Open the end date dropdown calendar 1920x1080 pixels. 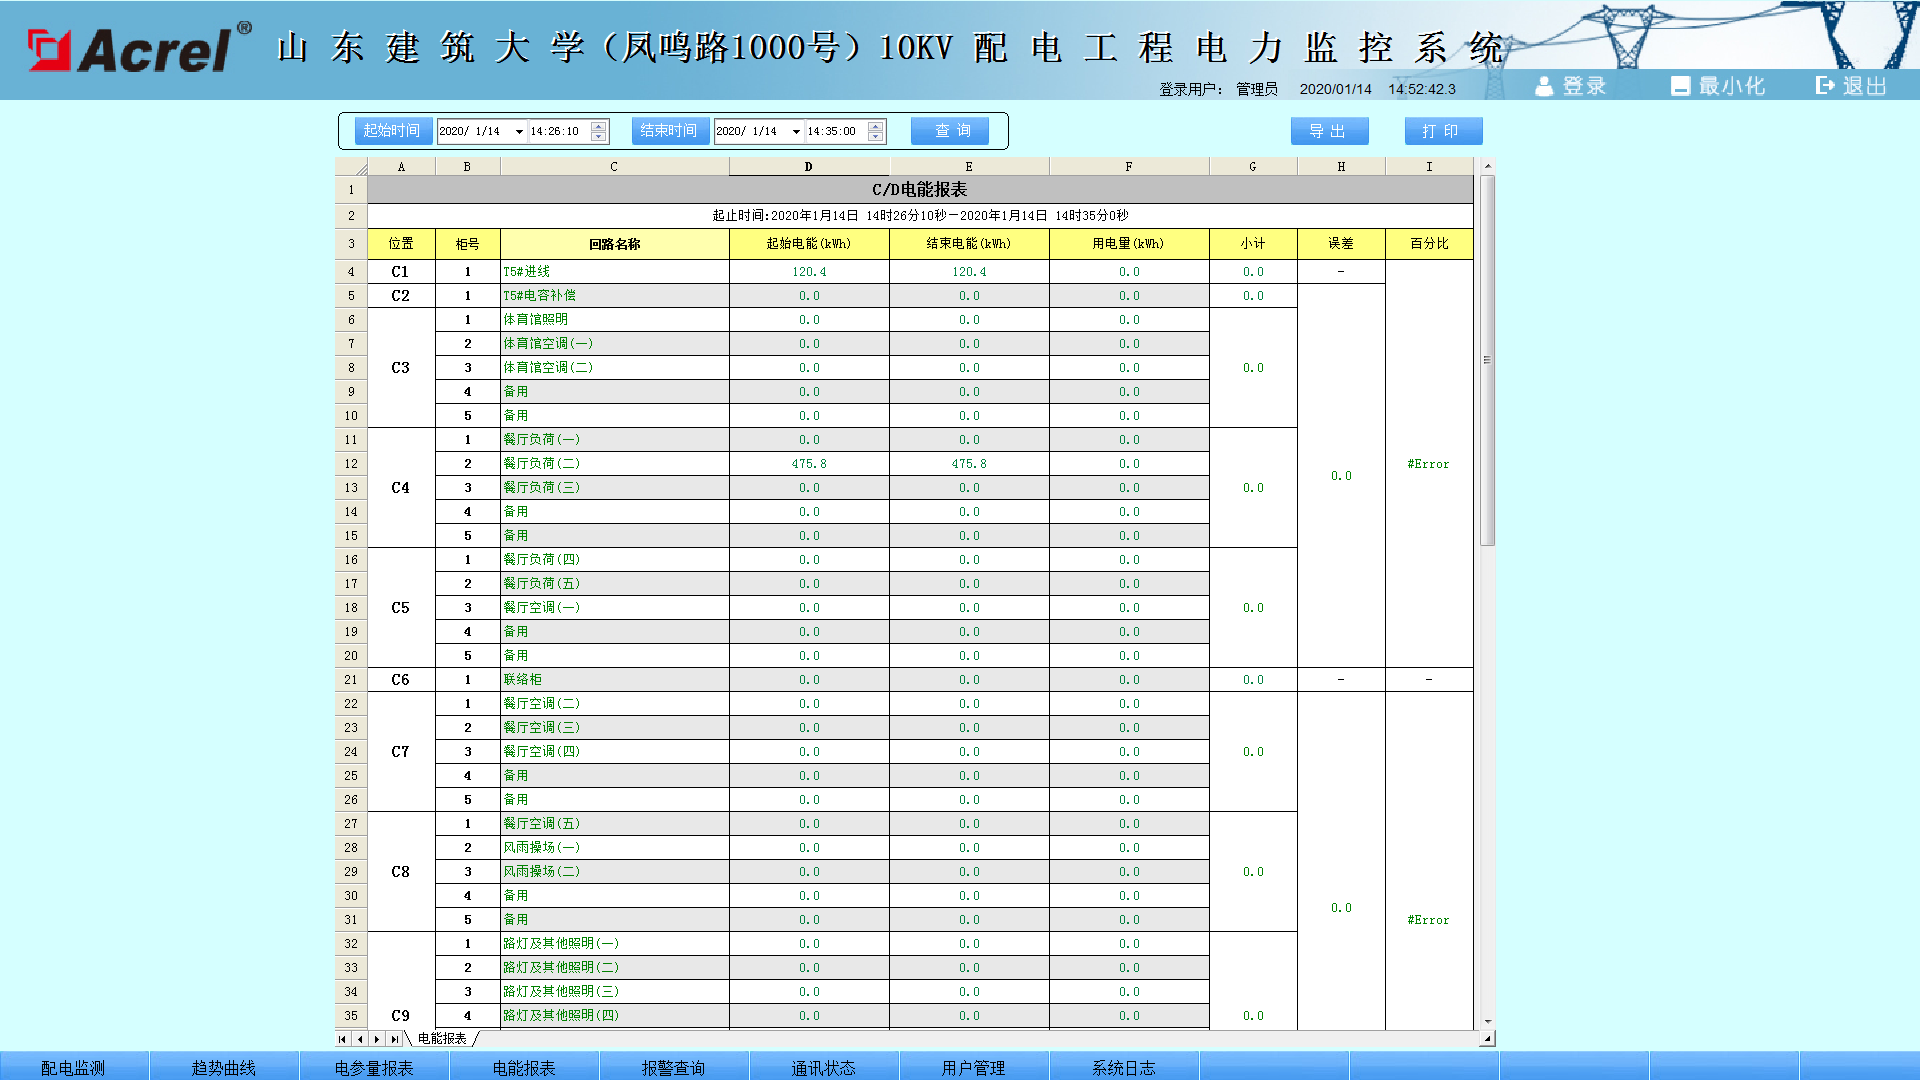pyautogui.click(x=796, y=131)
